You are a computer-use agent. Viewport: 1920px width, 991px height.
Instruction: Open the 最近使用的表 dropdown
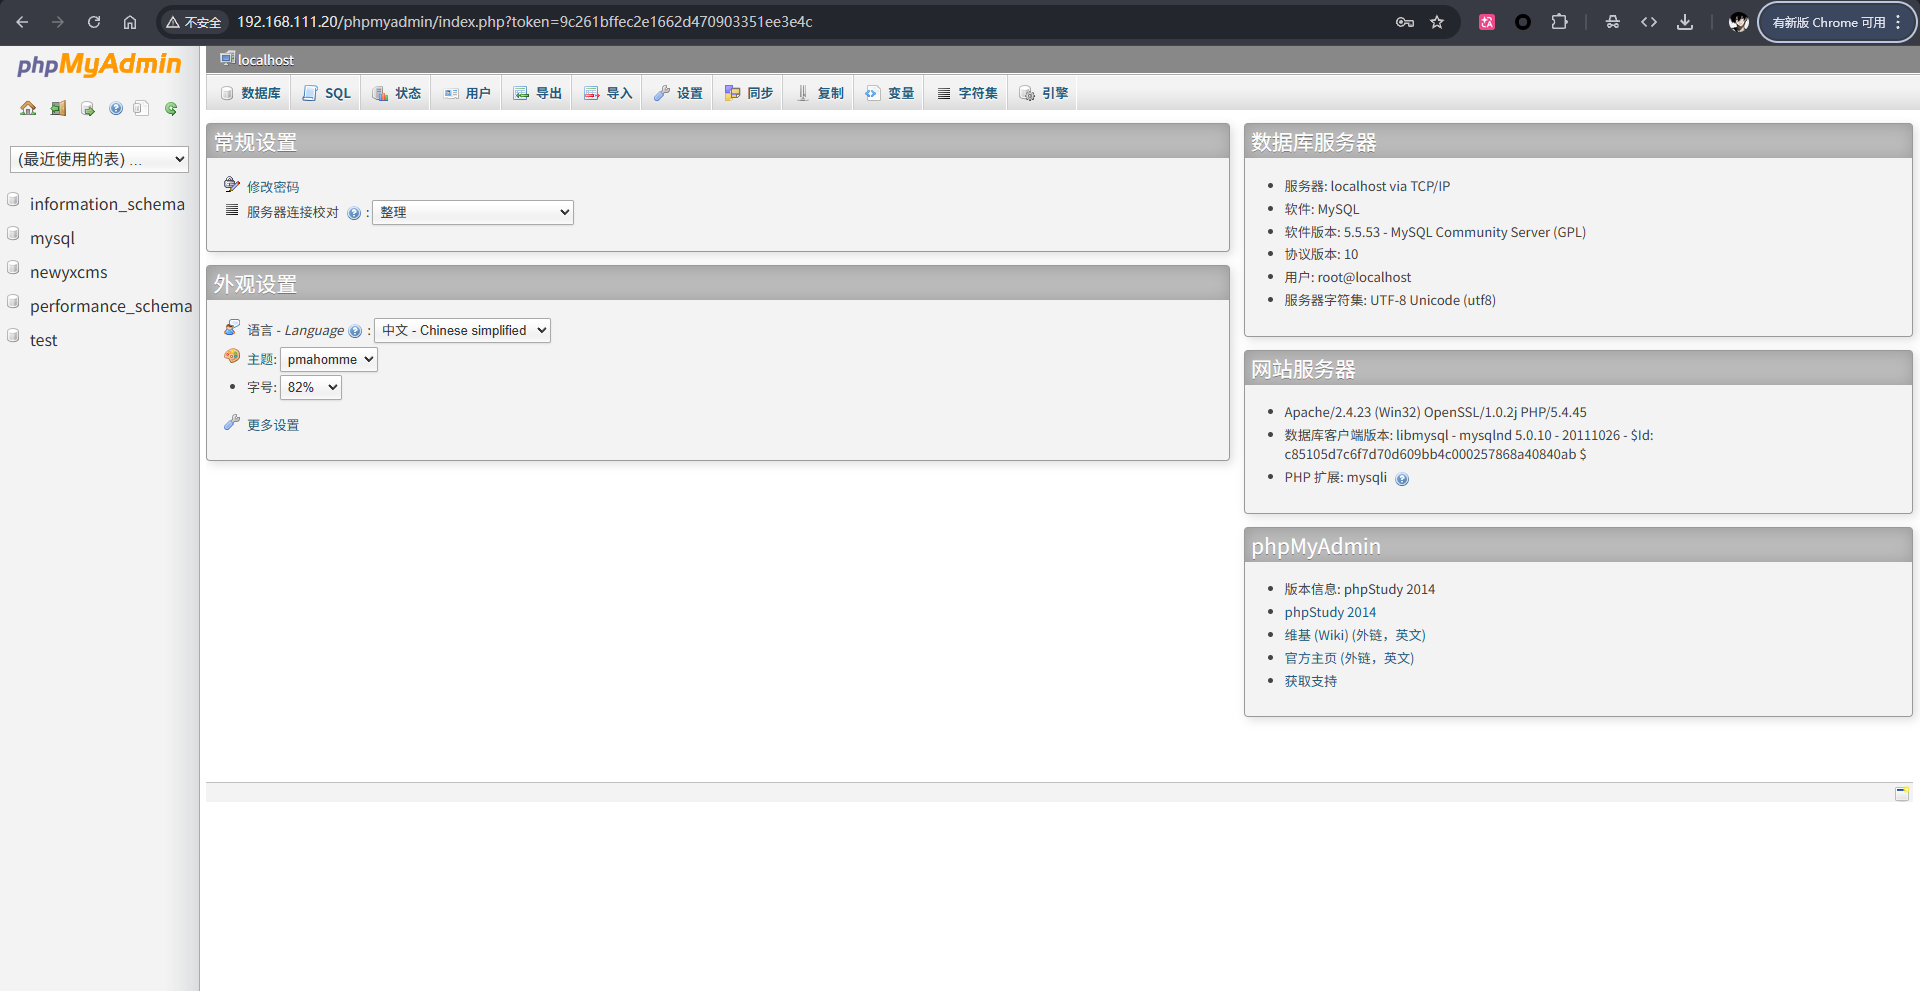point(99,159)
